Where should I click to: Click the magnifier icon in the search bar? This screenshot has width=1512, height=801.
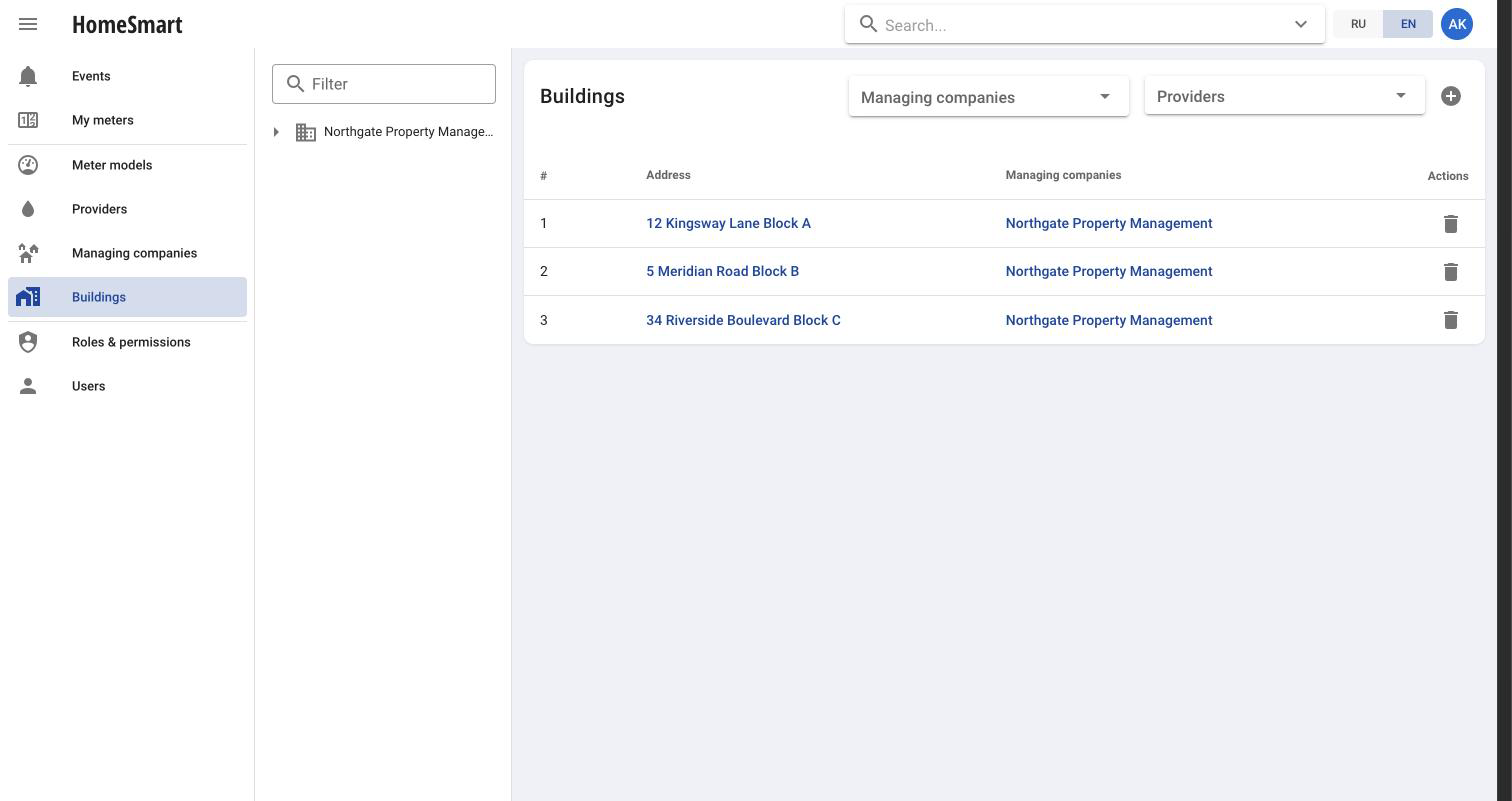pos(869,24)
